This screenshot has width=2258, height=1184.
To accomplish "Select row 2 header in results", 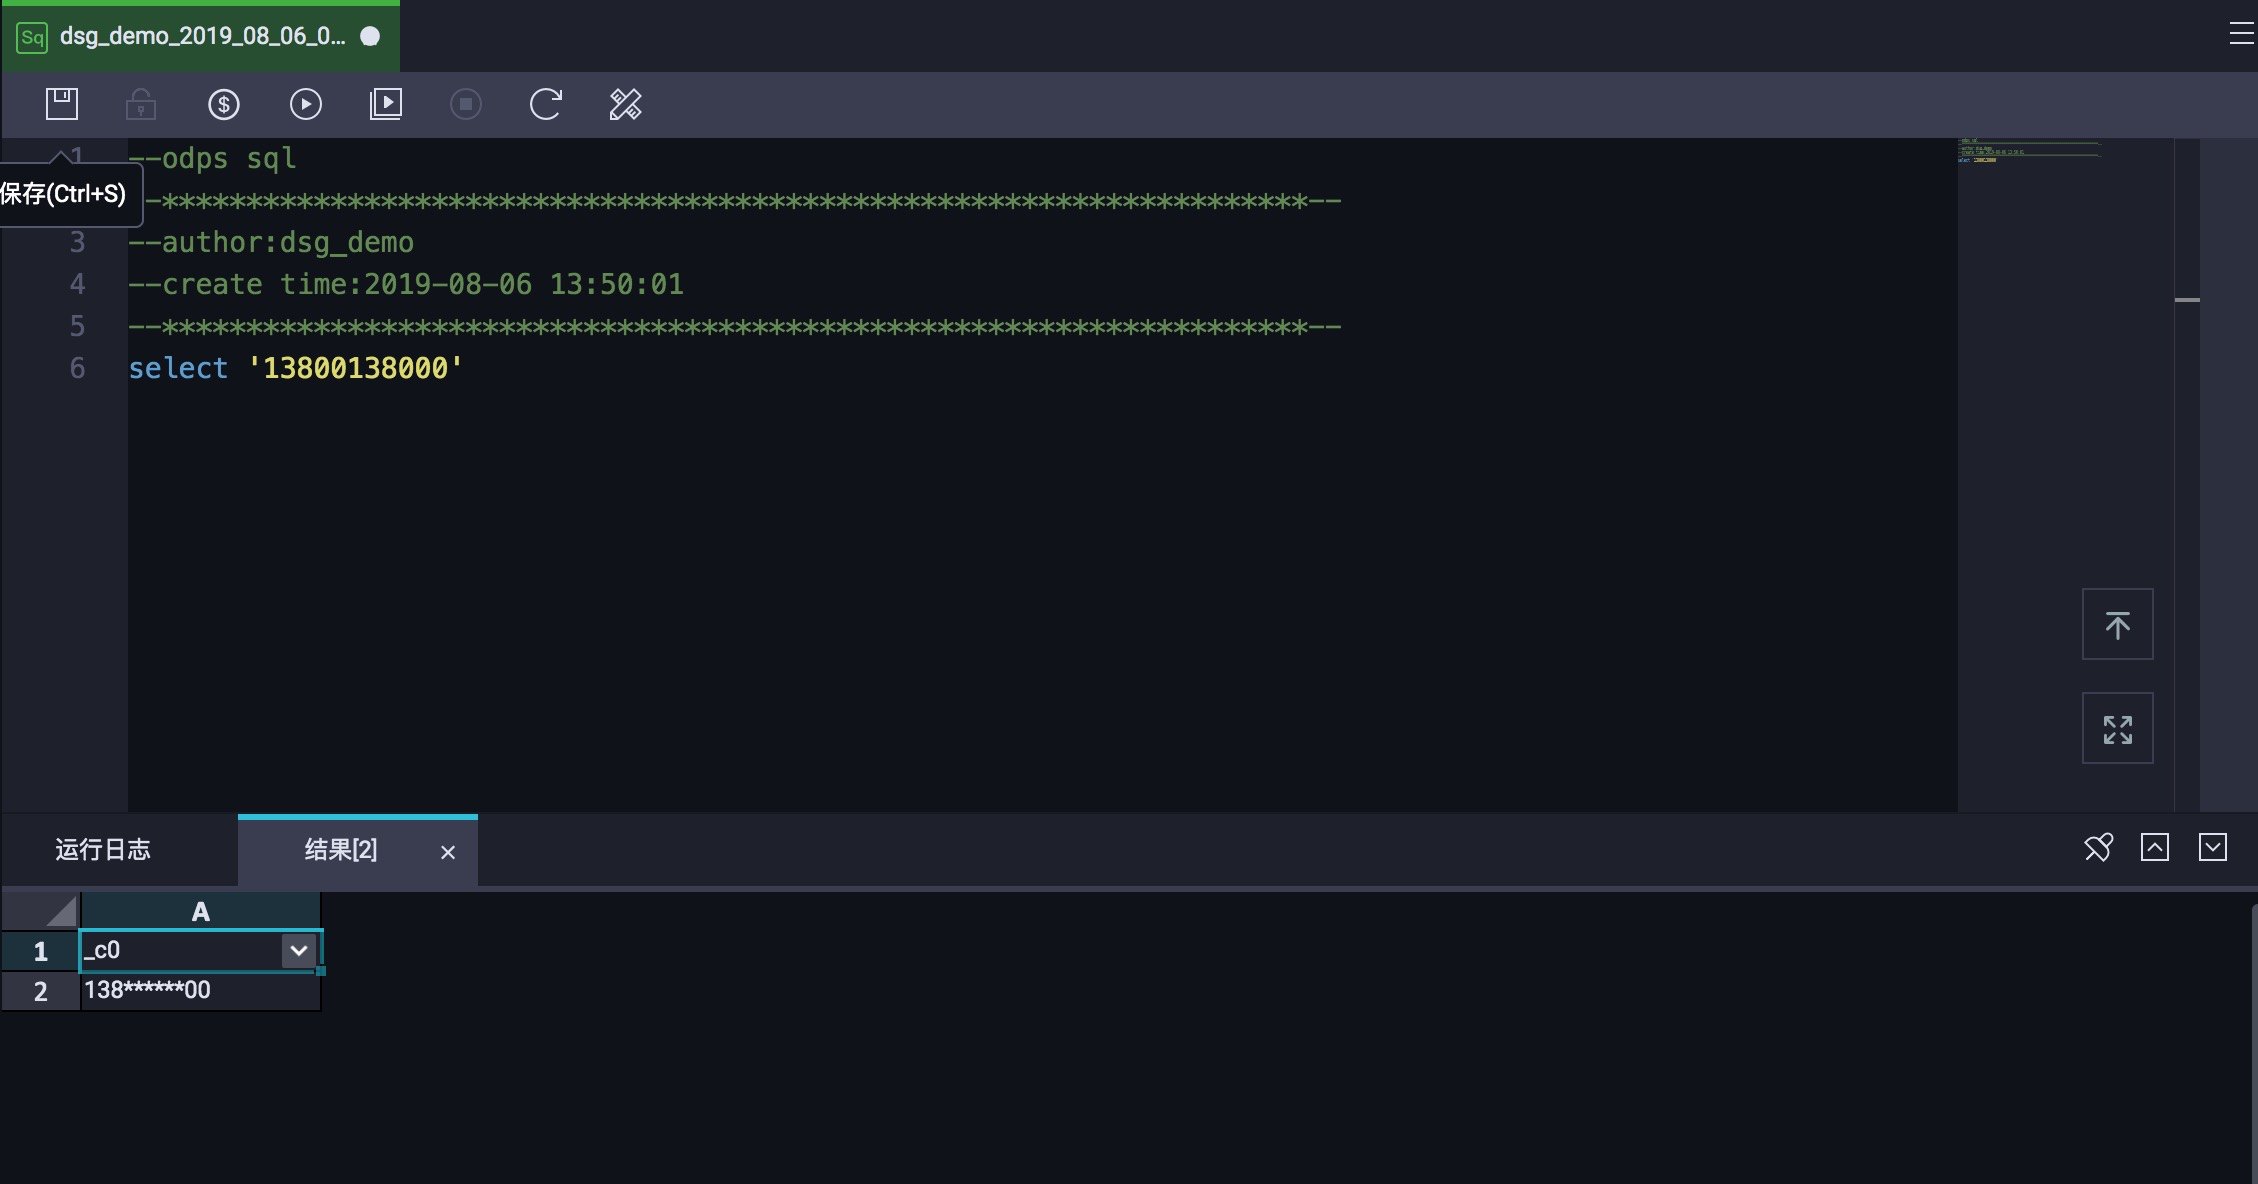I will tap(40, 991).
